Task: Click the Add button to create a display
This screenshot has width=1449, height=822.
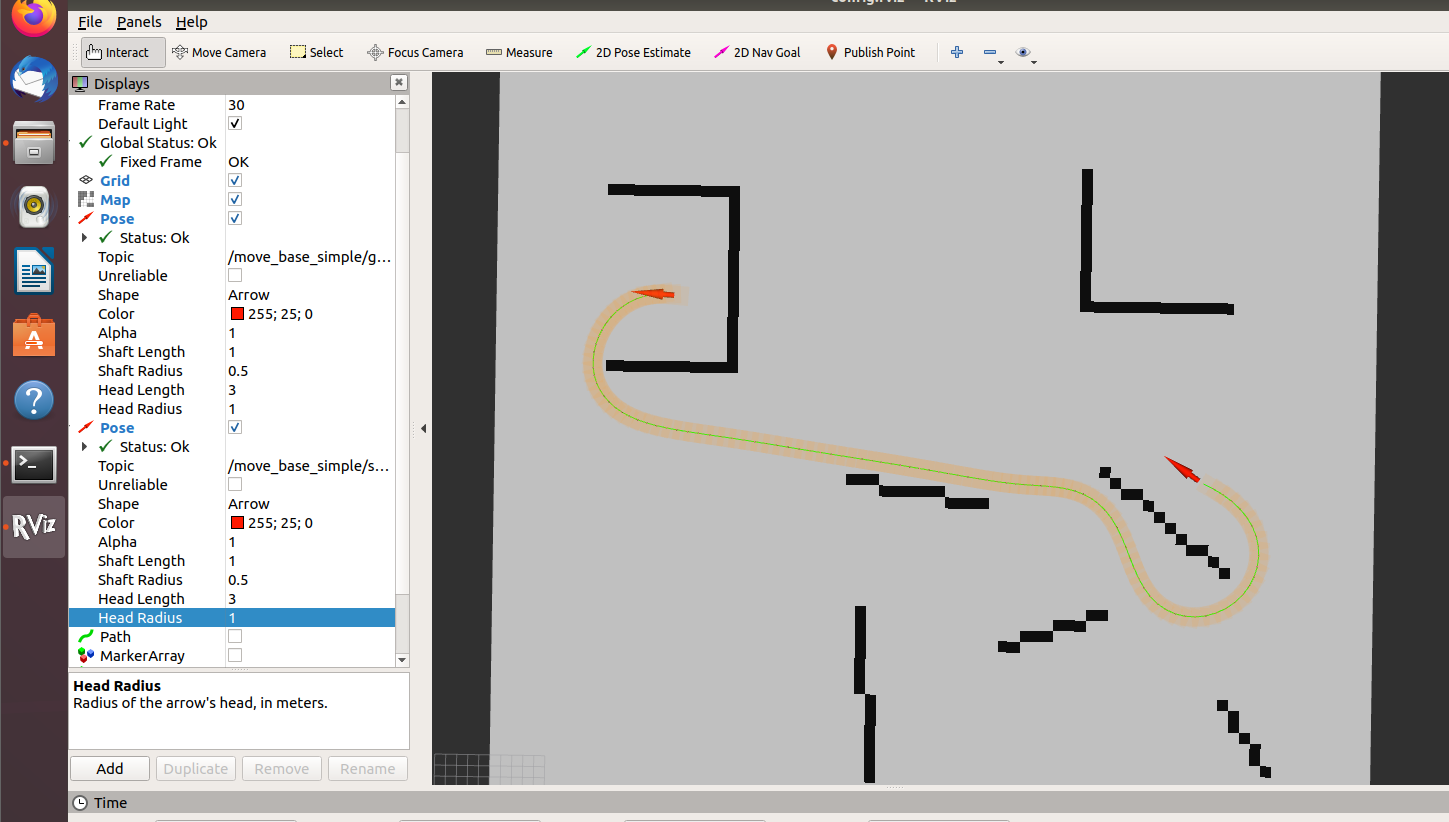Action: (109, 768)
